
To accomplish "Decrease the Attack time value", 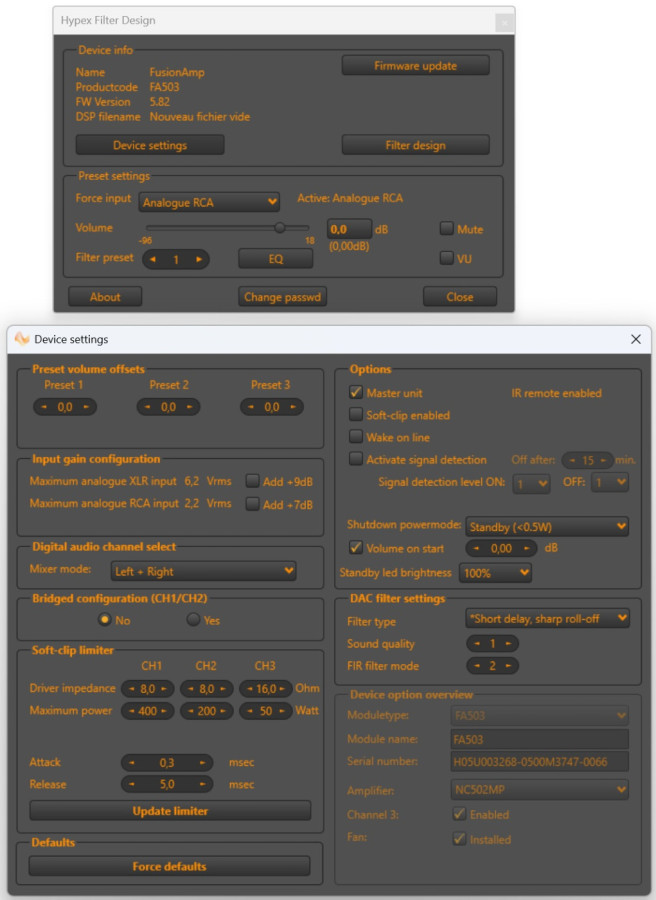I will pos(132,763).
